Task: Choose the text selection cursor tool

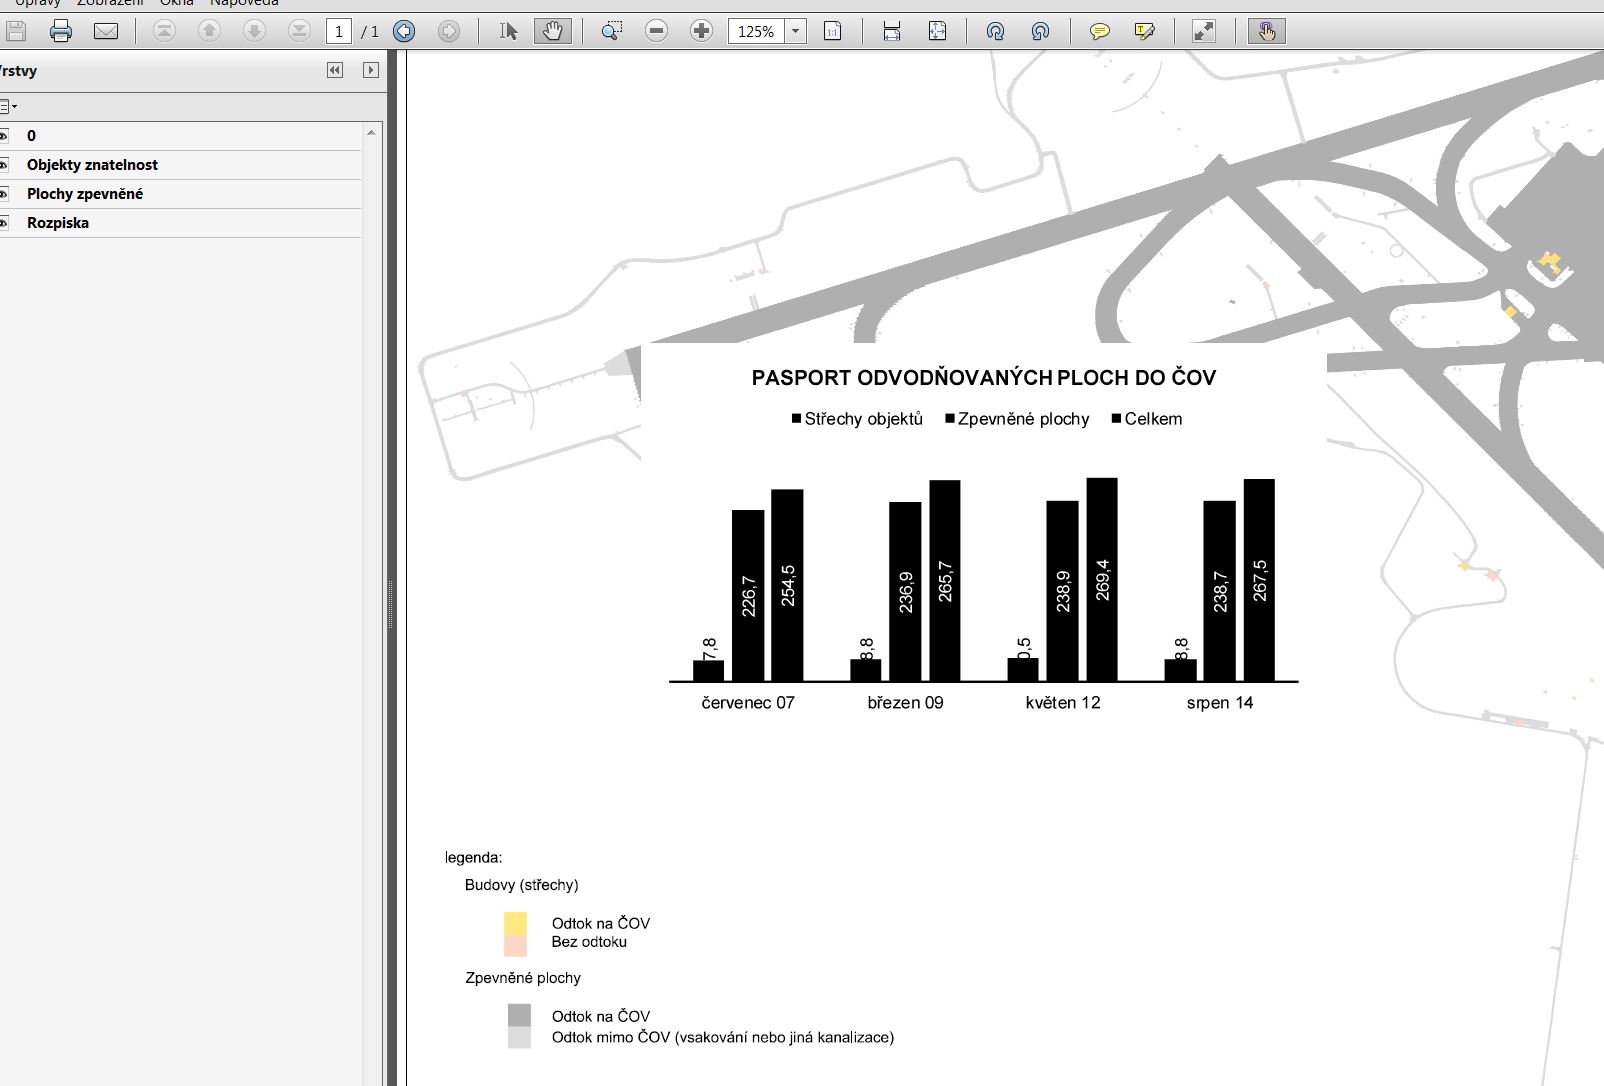Action: tap(508, 31)
